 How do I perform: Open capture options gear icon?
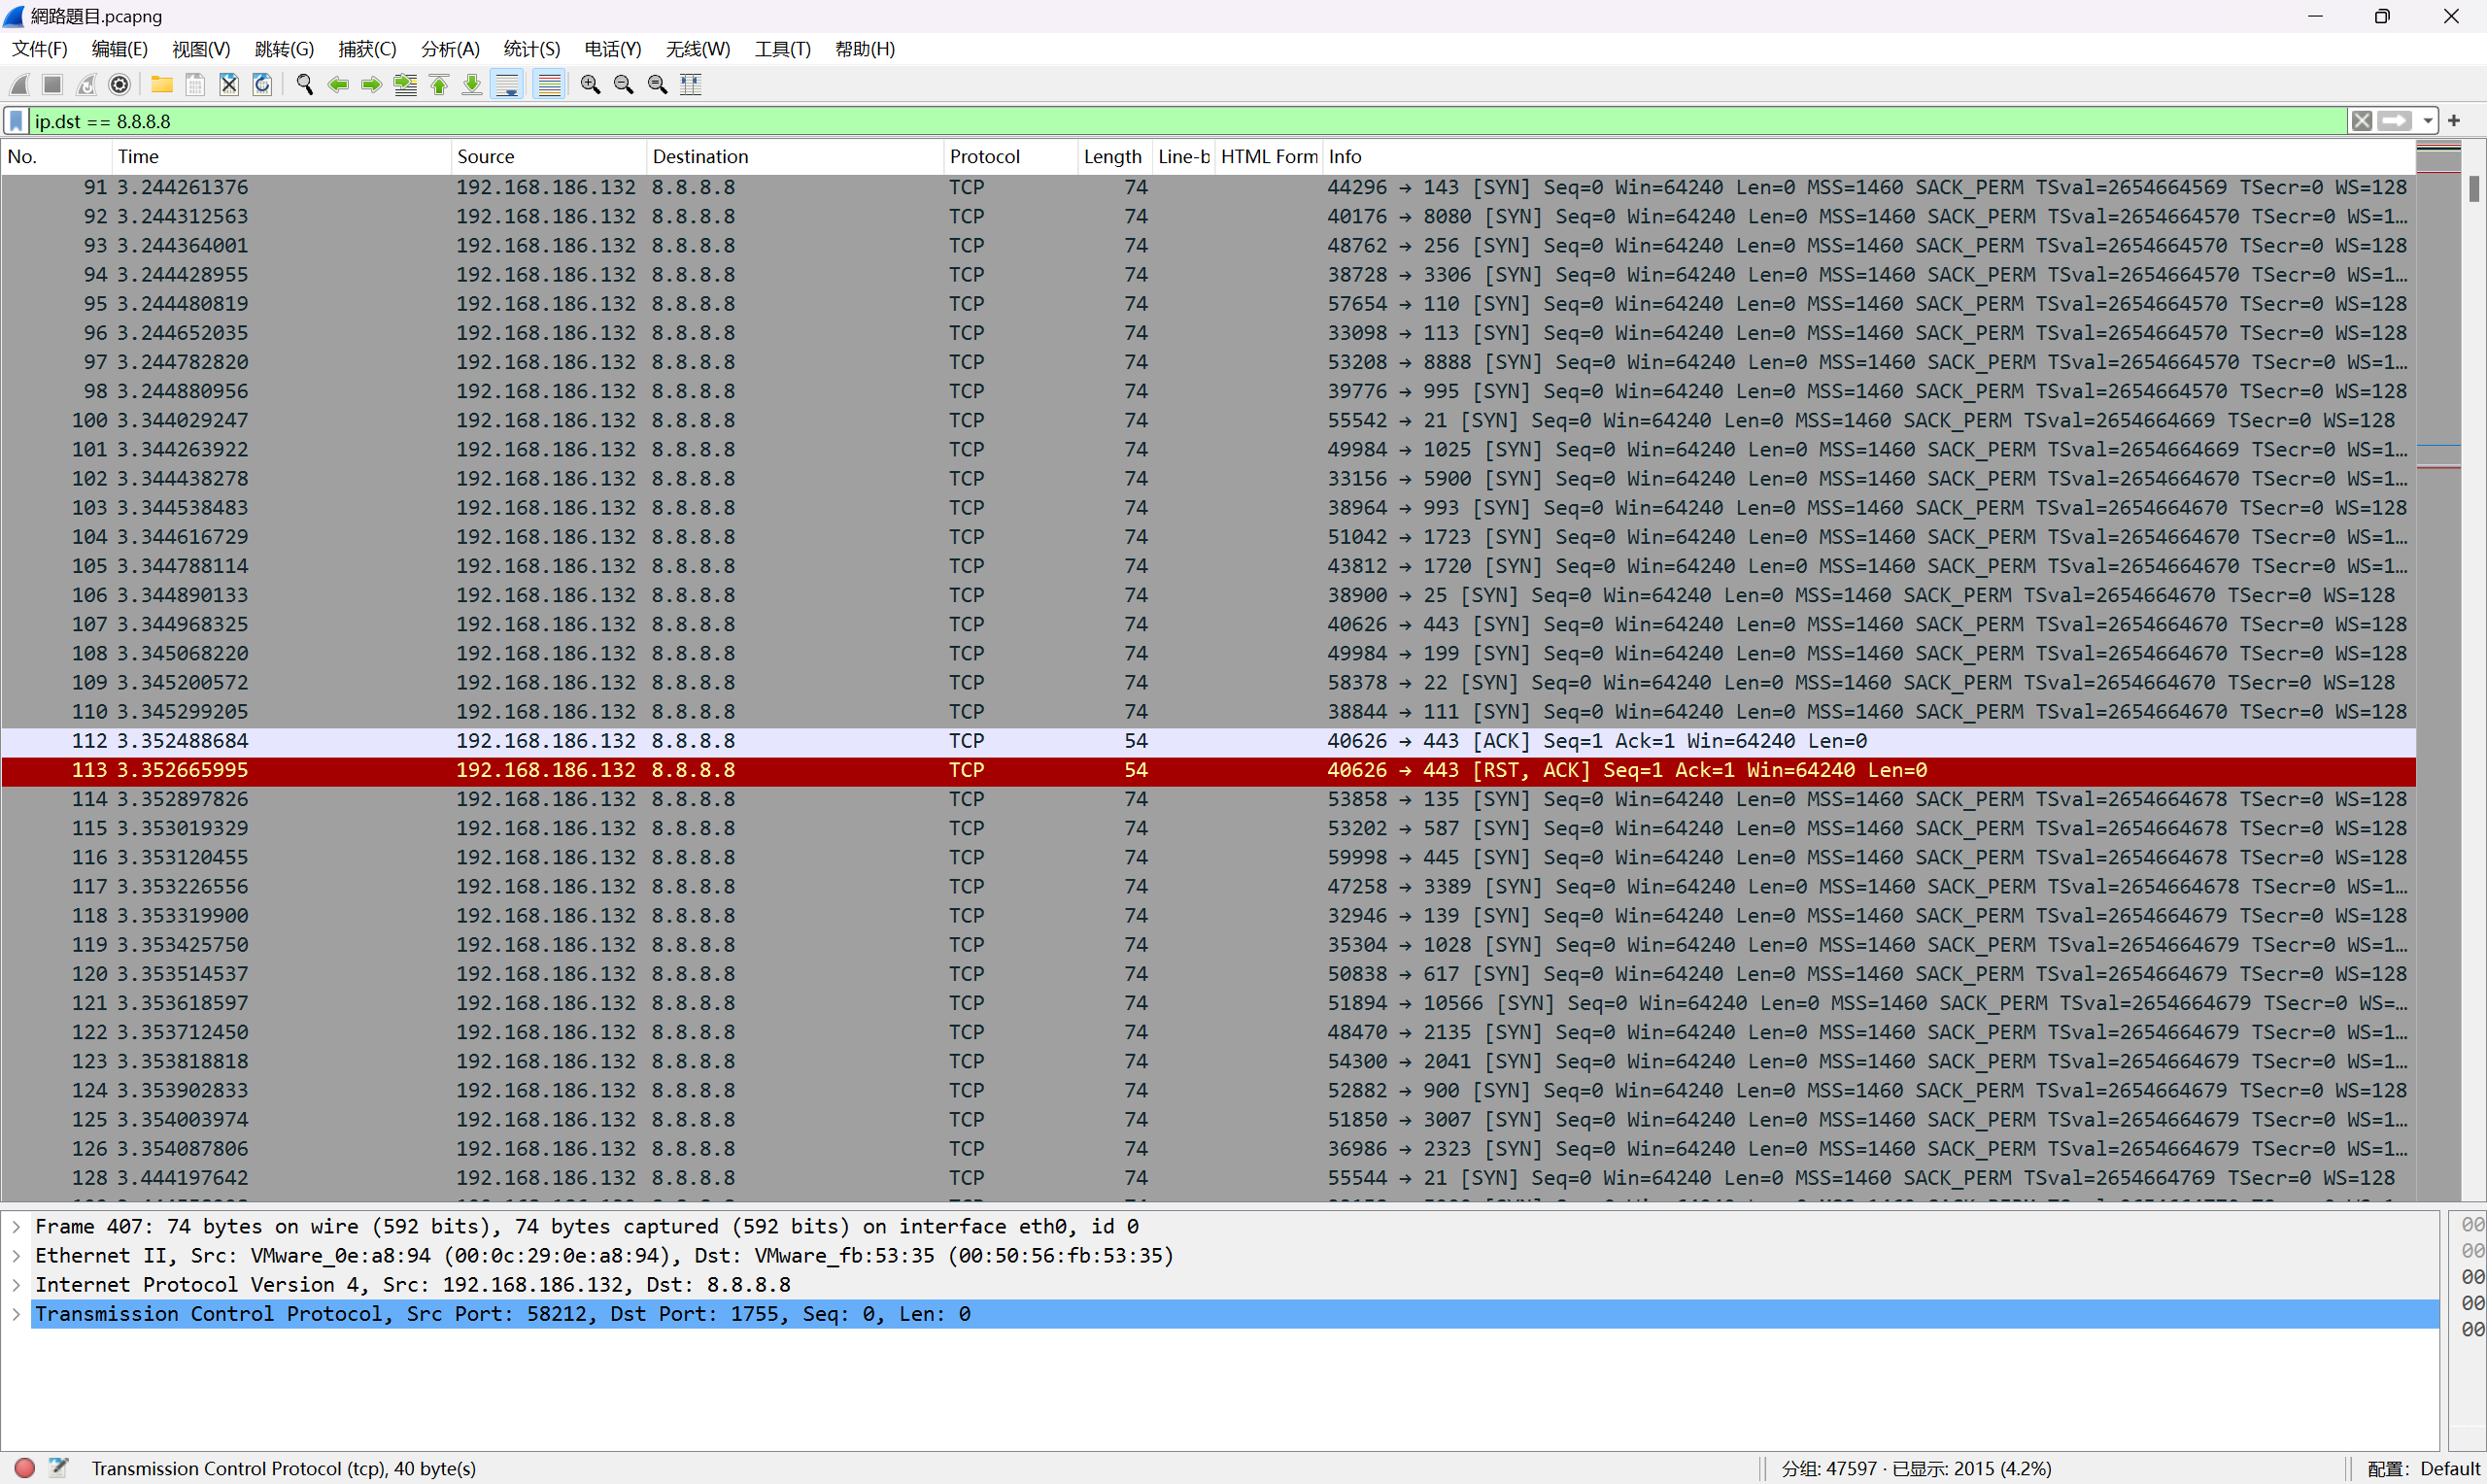(119, 85)
